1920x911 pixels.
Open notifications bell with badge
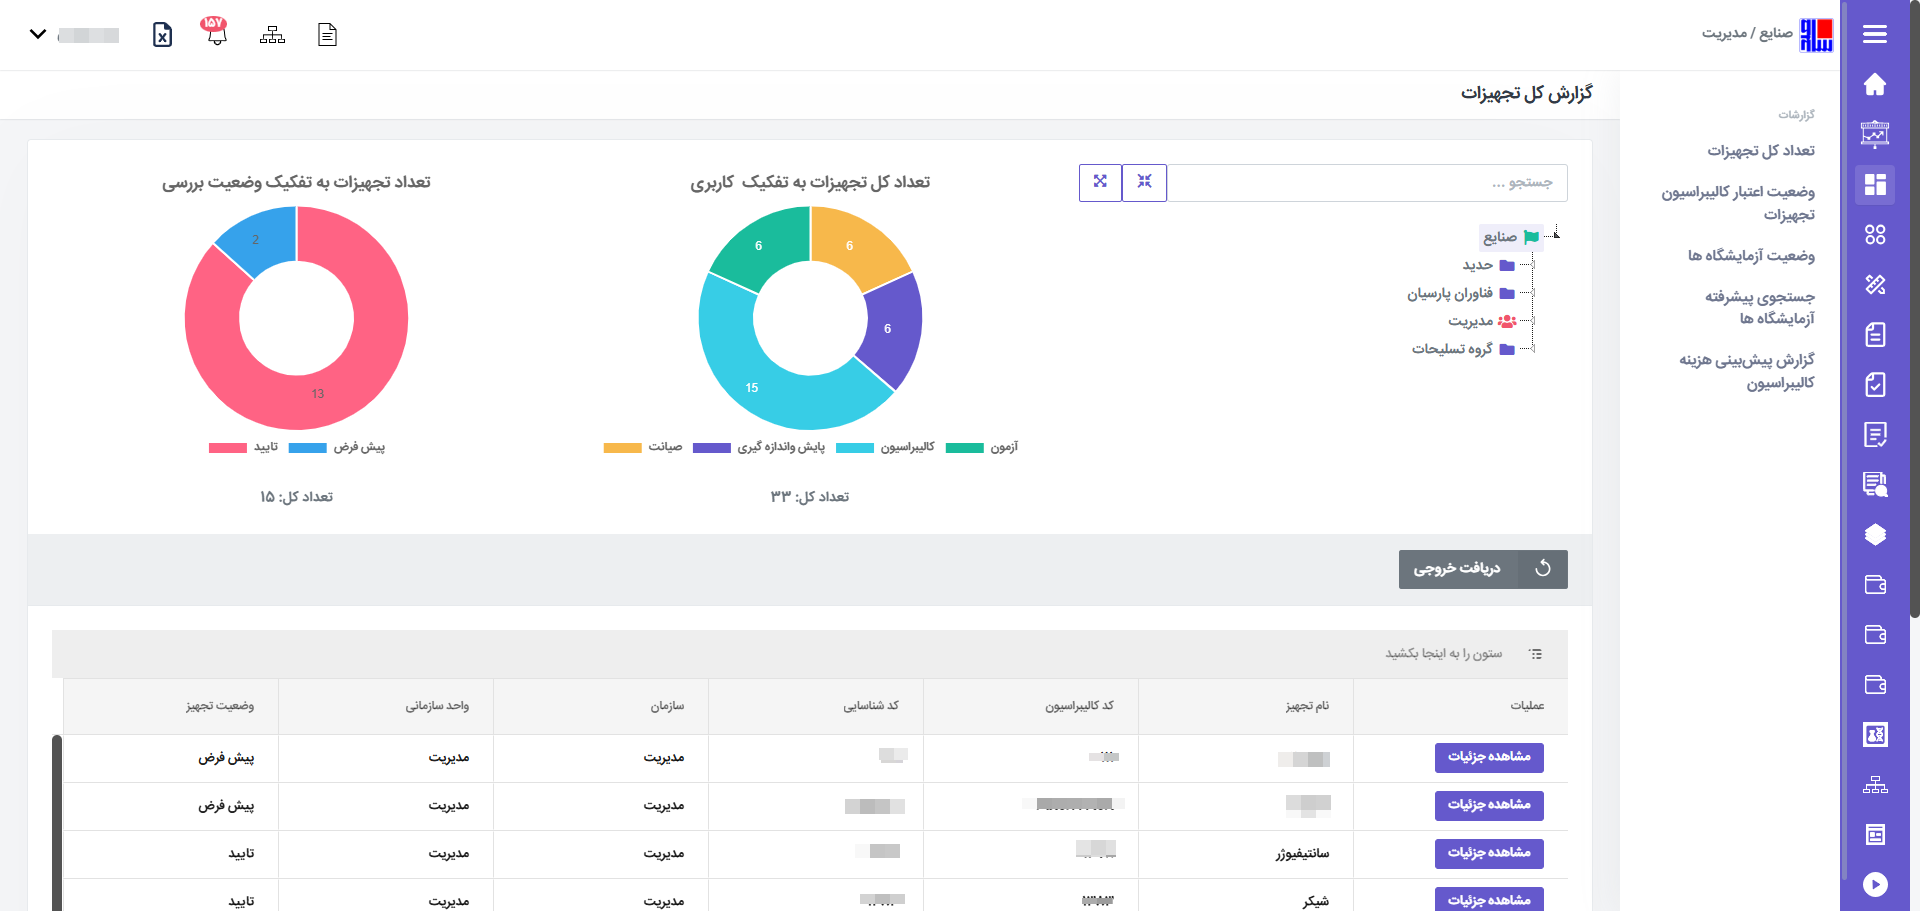click(215, 31)
